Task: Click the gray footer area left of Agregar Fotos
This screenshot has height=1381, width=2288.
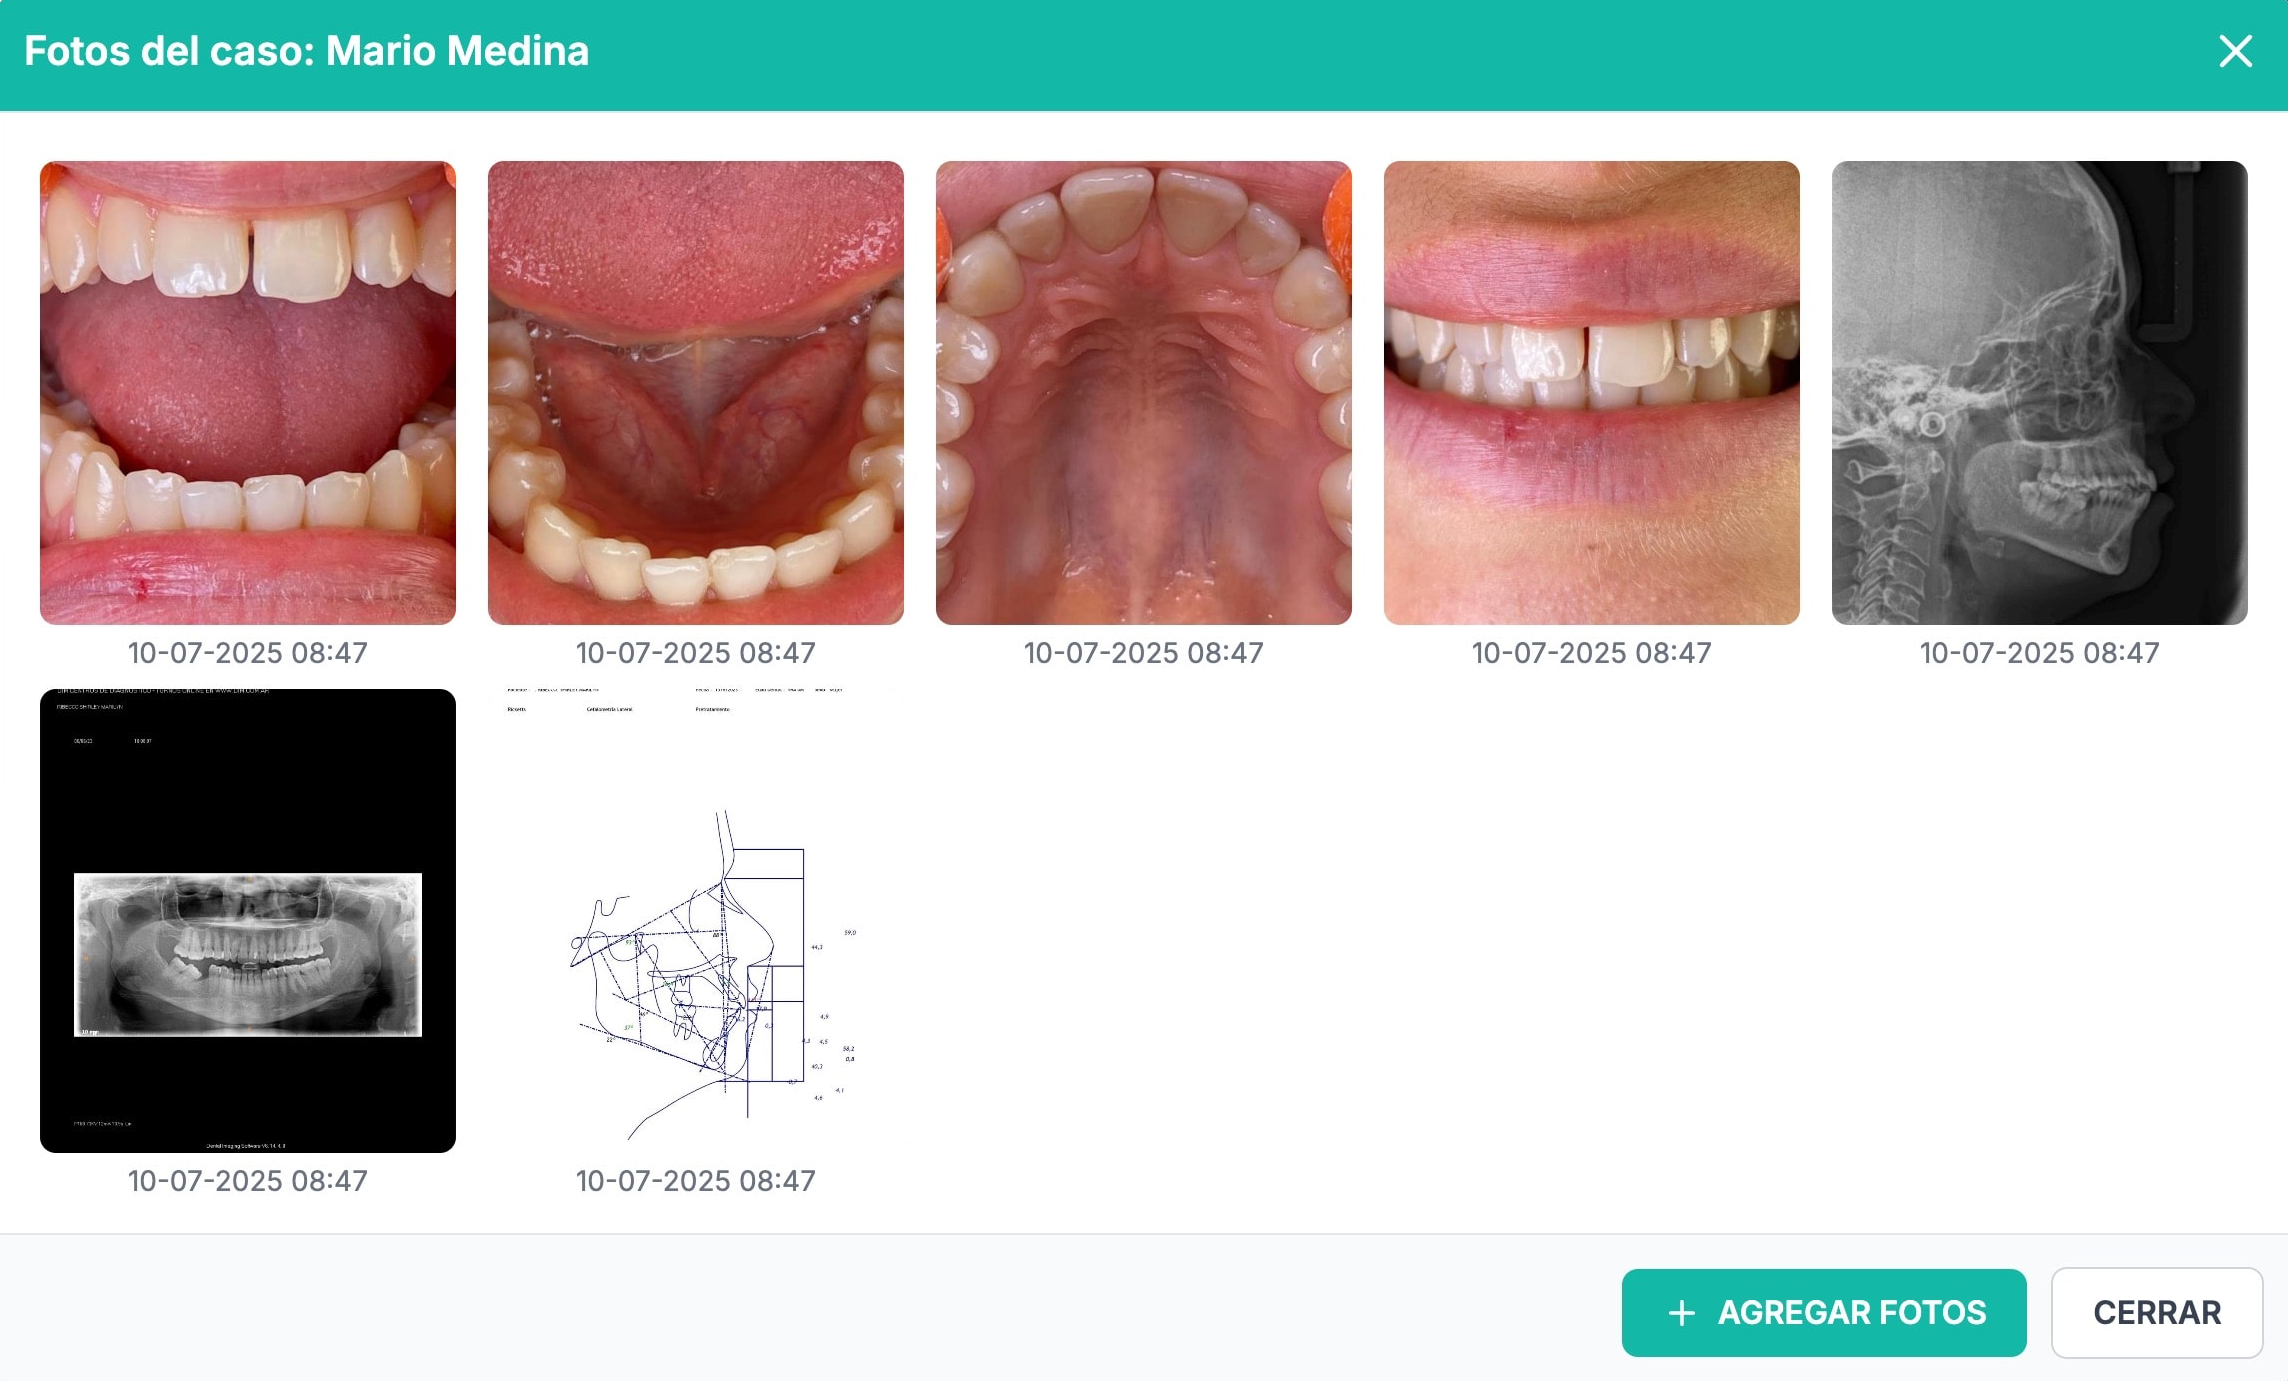Action: click(x=800, y=1308)
